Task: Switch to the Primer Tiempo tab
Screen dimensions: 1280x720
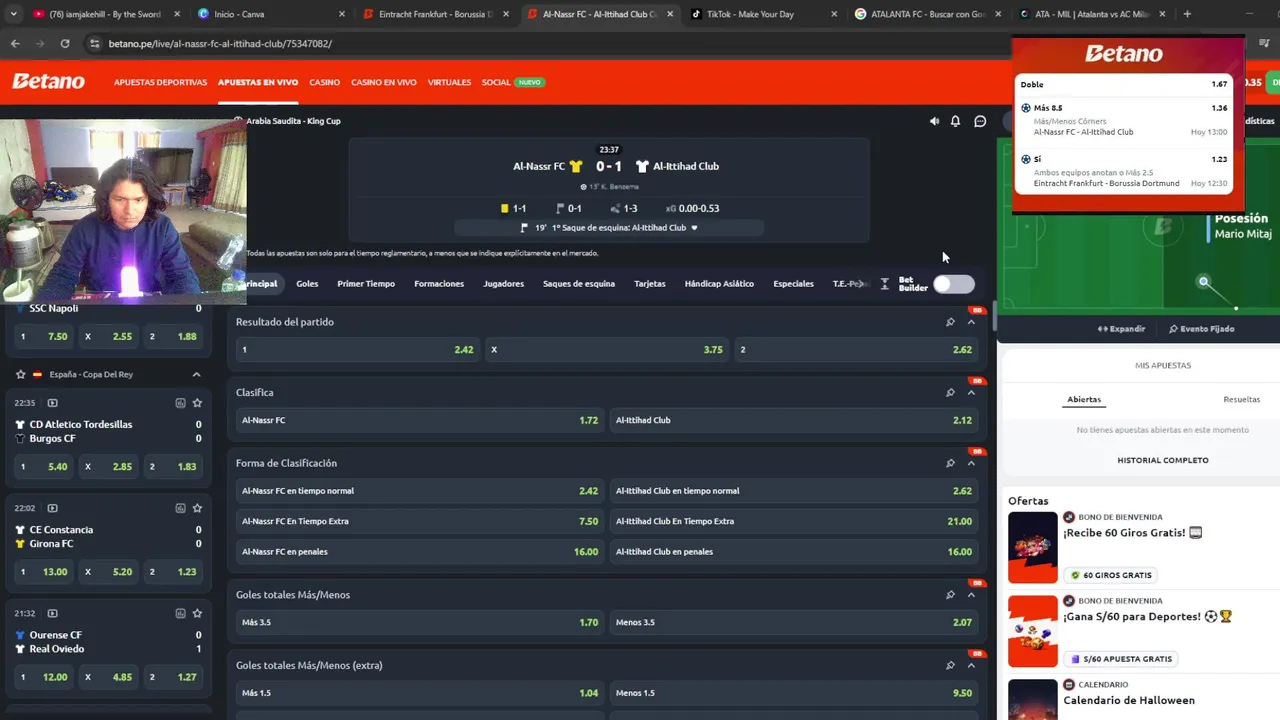Action: 366,284
